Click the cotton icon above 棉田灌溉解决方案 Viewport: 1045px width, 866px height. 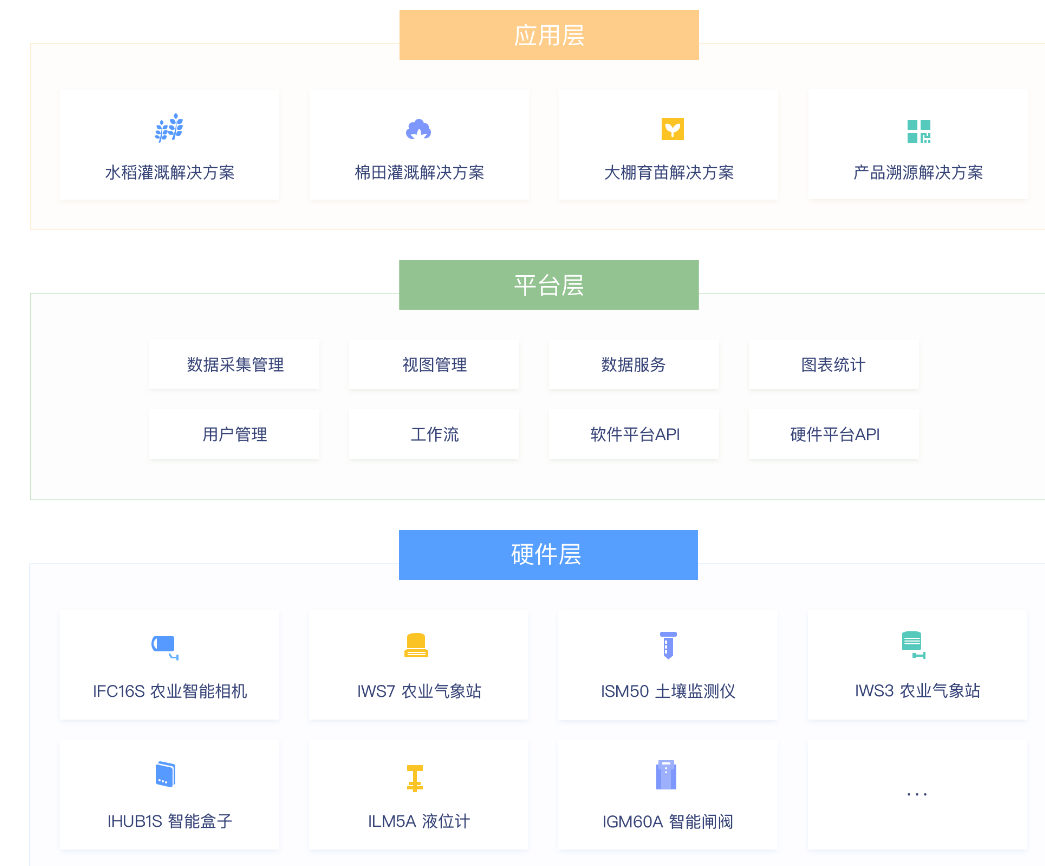tap(419, 129)
